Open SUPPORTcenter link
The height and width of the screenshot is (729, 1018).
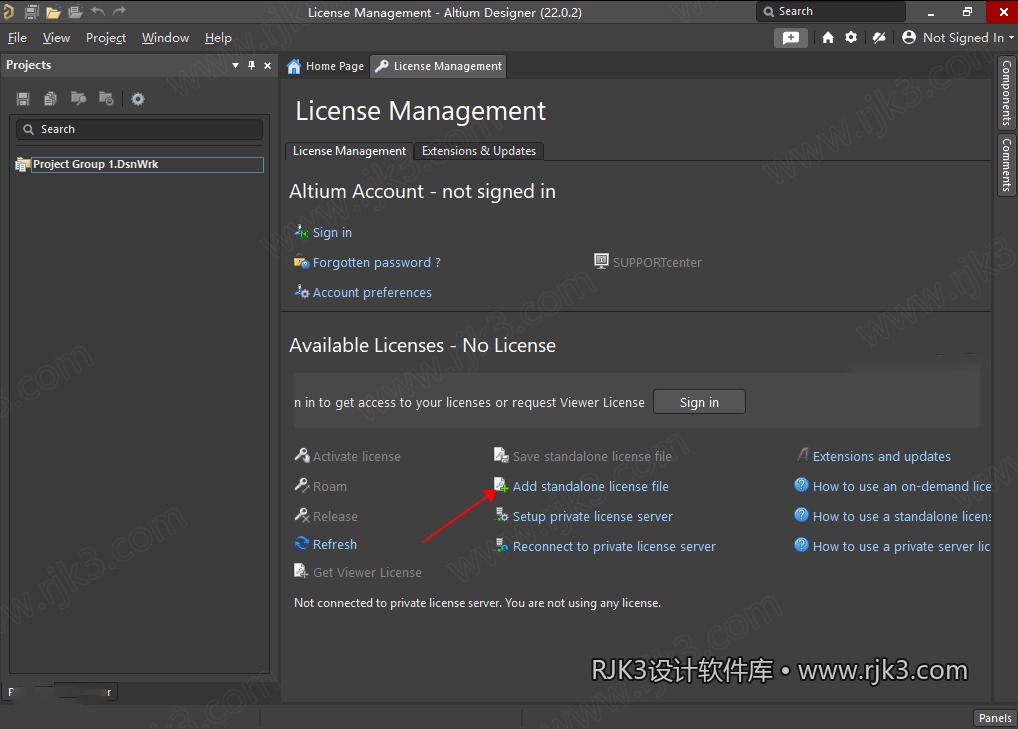click(x=657, y=262)
